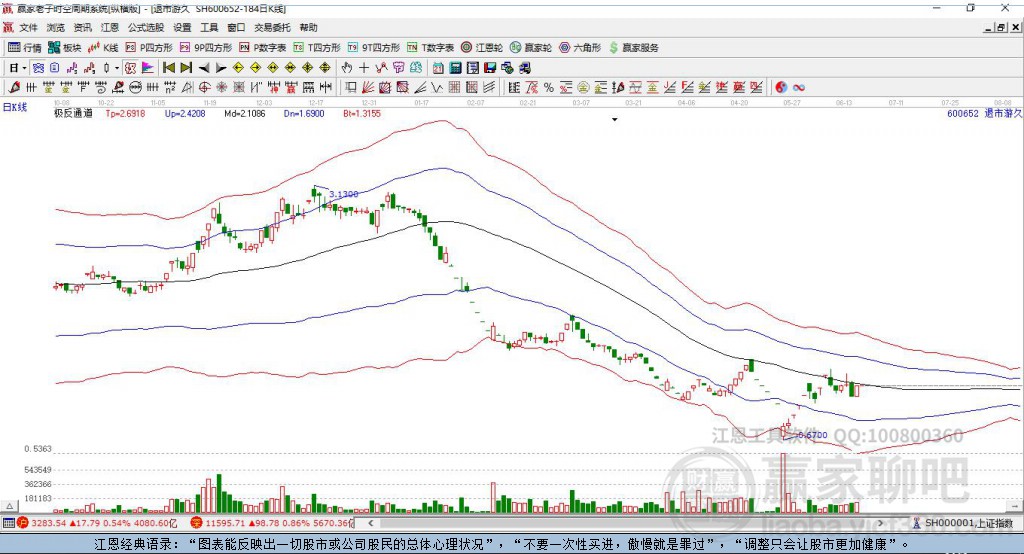Select the percent retracement tool
Screen dimensions: 1024x554
549,88
